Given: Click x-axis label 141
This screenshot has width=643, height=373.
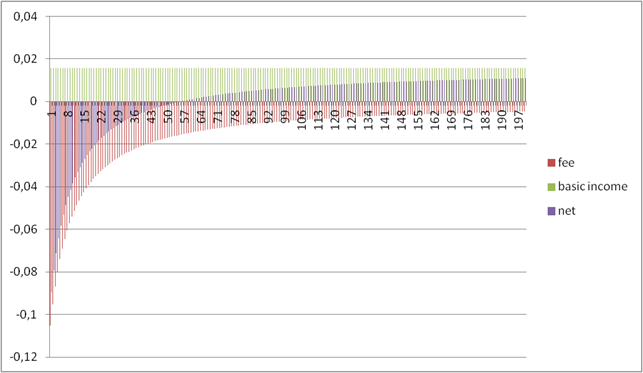Looking at the screenshot, I should click(x=386, y=119).
